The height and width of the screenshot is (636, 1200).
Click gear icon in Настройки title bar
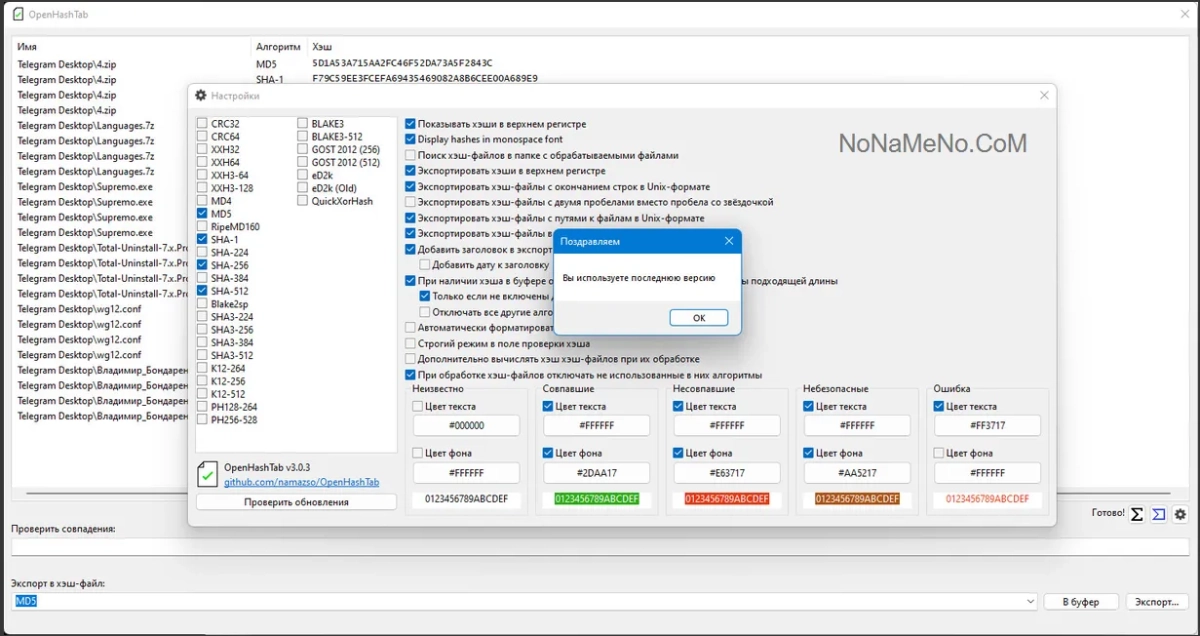click(x=200, y=96)
